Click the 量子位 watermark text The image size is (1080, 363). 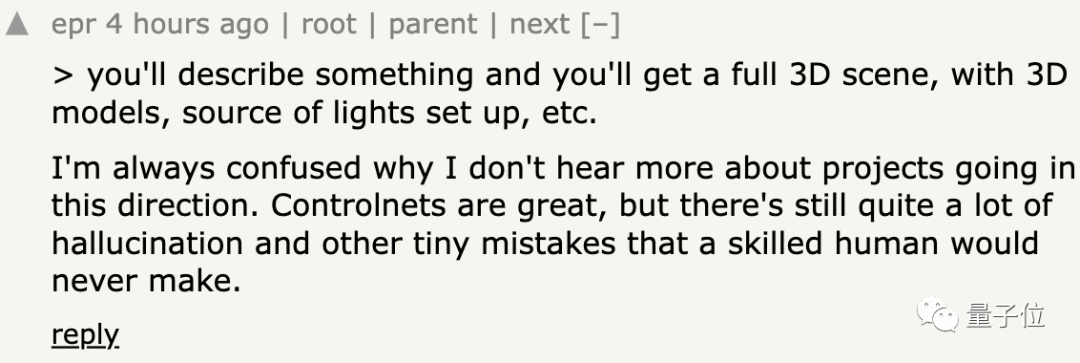(1006, 316)
